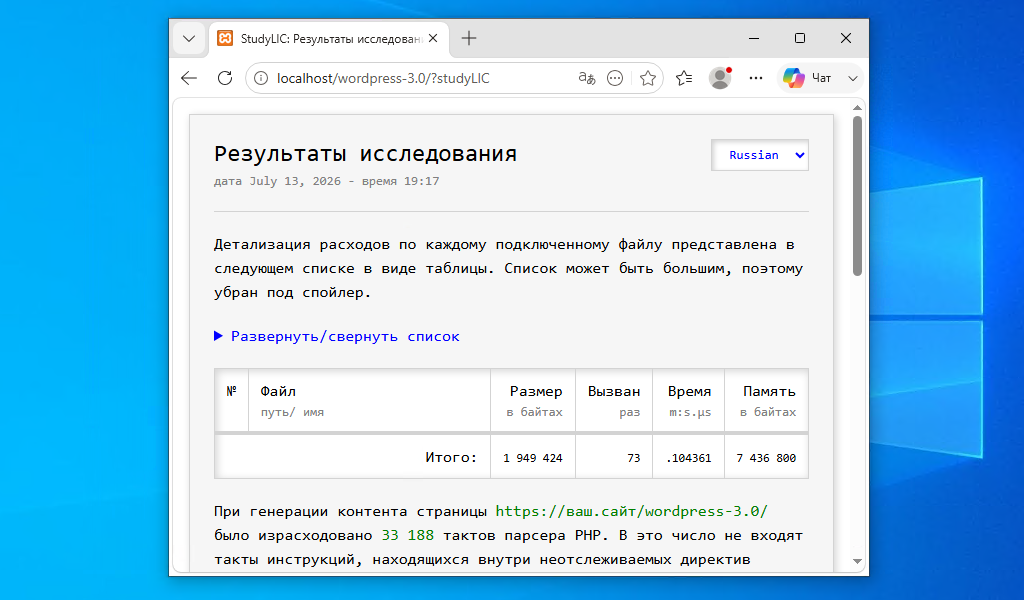Click the address bar URL localhost/wordpress-3.0
1024x600 pixels.
[x=383, y=78]
